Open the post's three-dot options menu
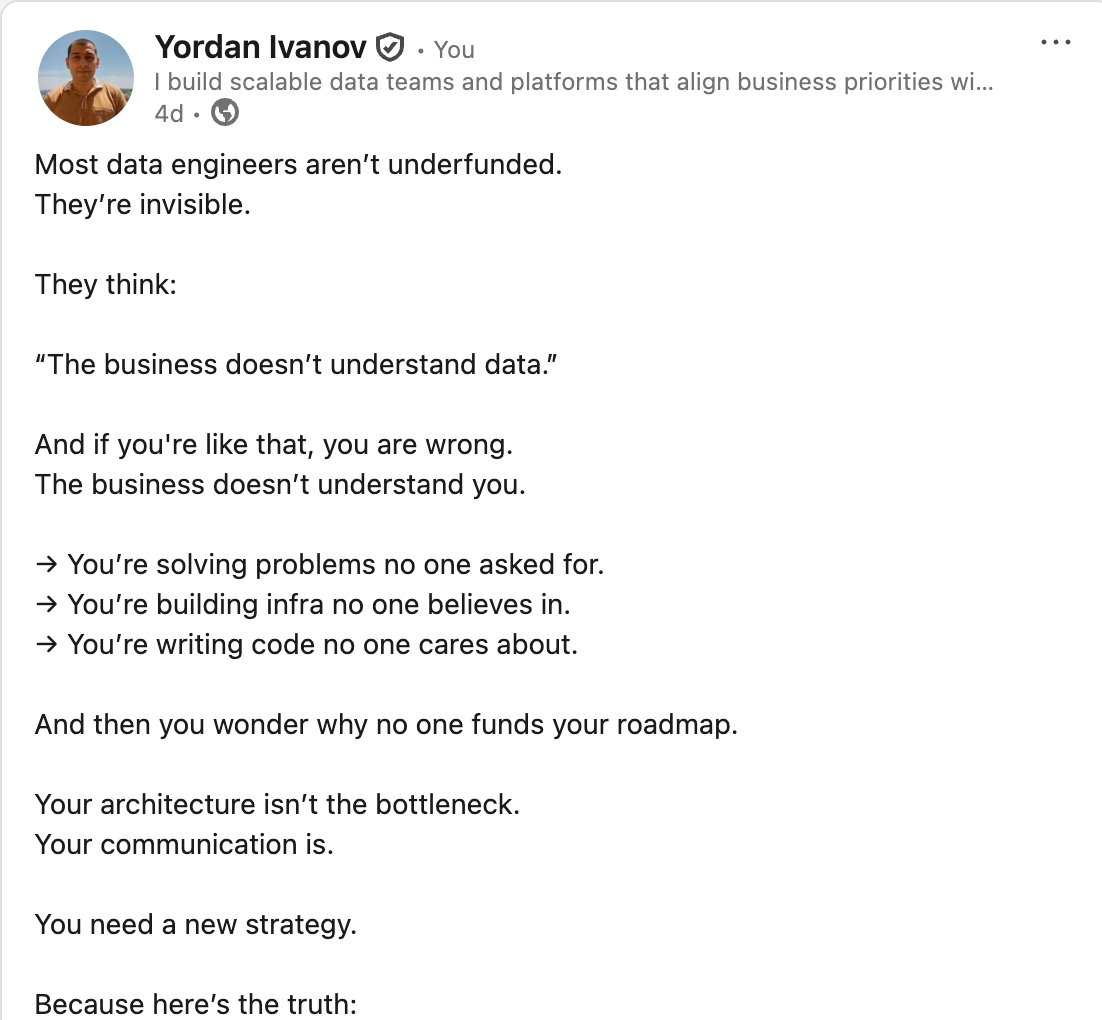 pyautogui.click(x=1056, y=43)
